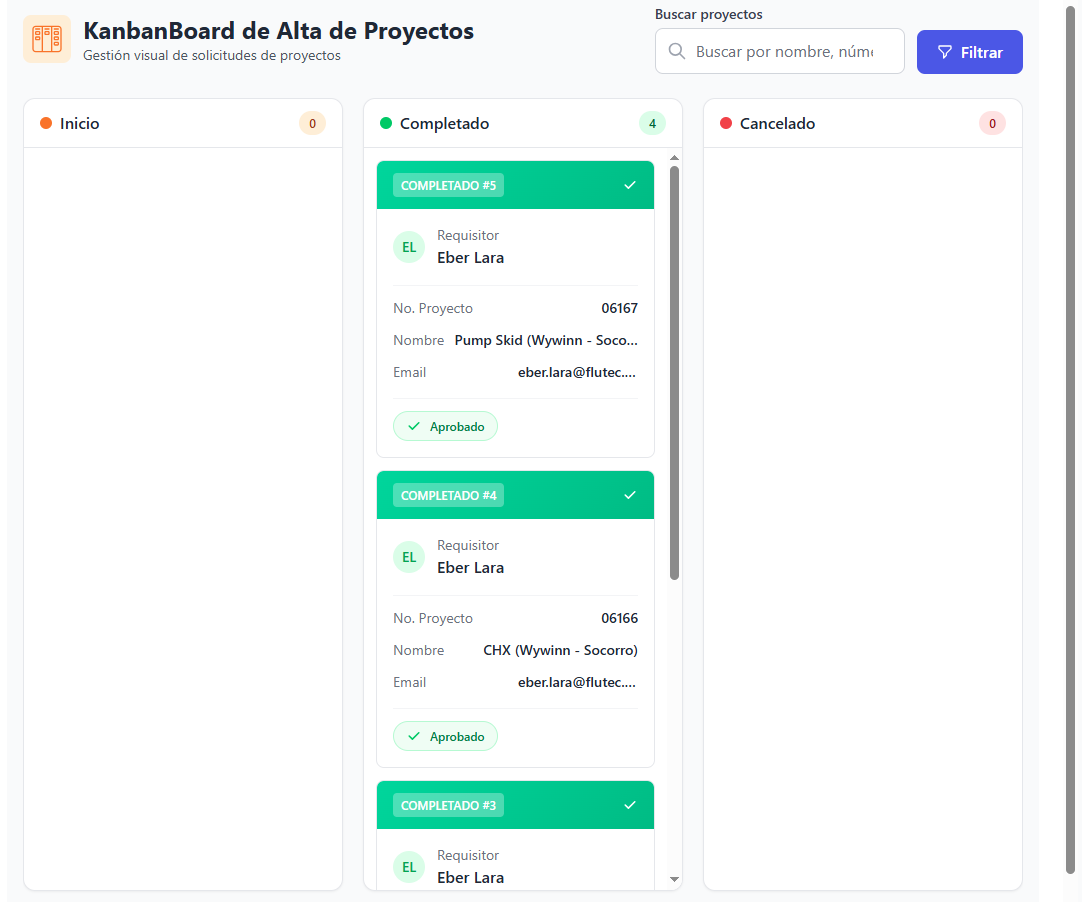Viewport: 1082px width, 902px height.
Task: Select the Inicio column header
Action: point(80,124)
